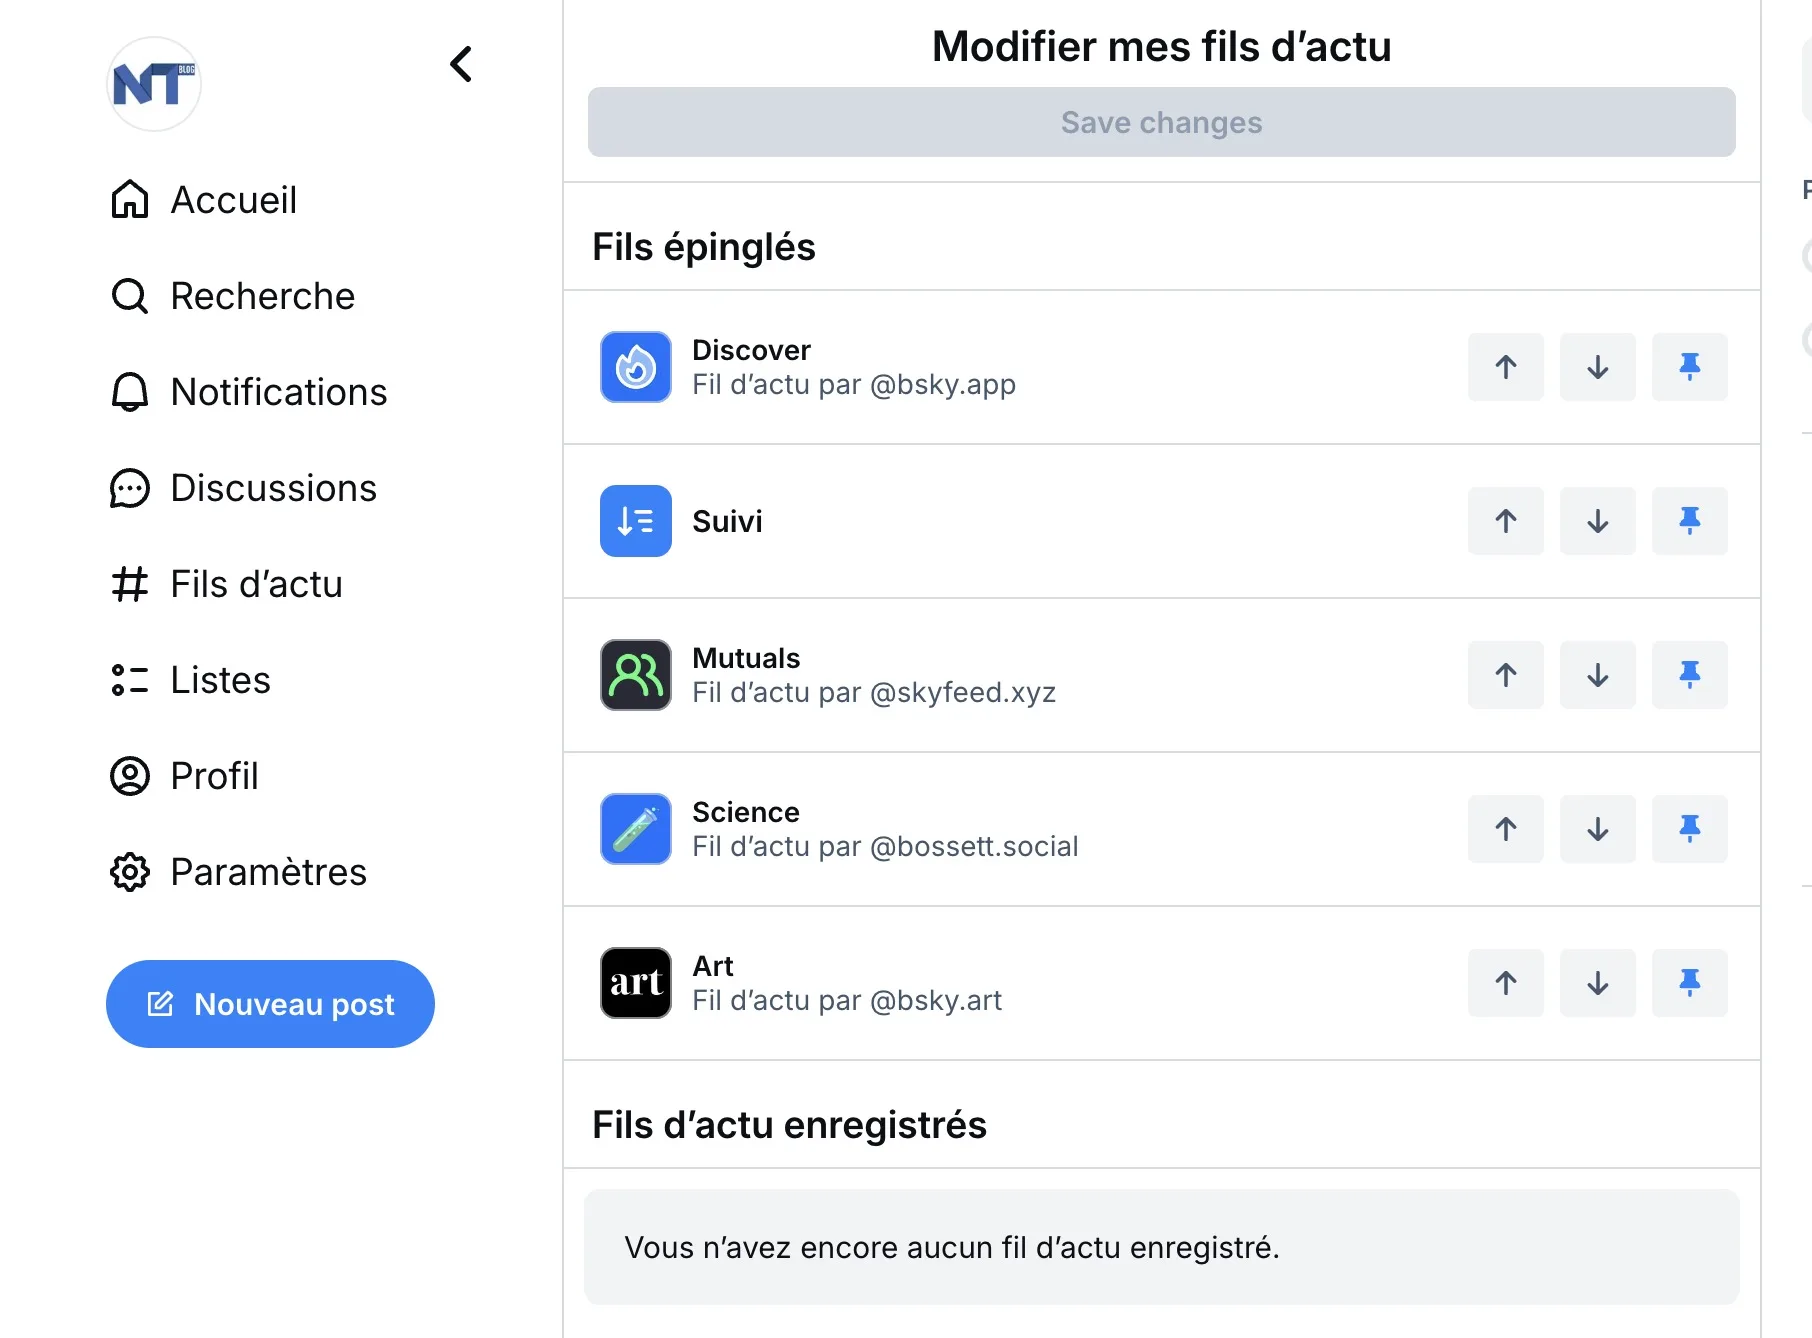
Task: Open Paramètres settings
Action: click(239, 872)
